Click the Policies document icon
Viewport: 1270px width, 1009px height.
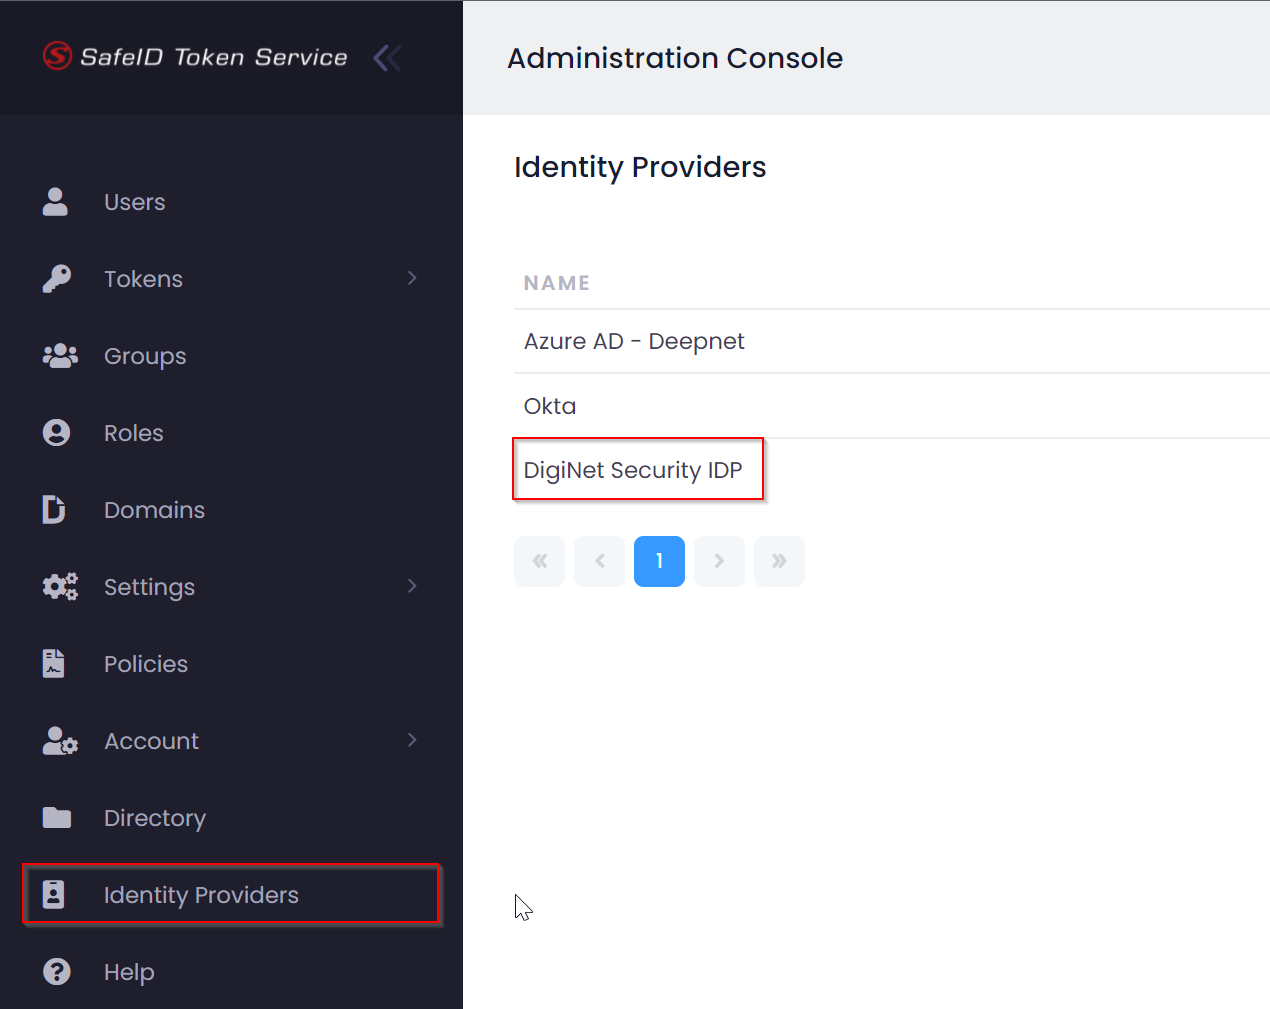pyautogui.click(x=54, y=664)
